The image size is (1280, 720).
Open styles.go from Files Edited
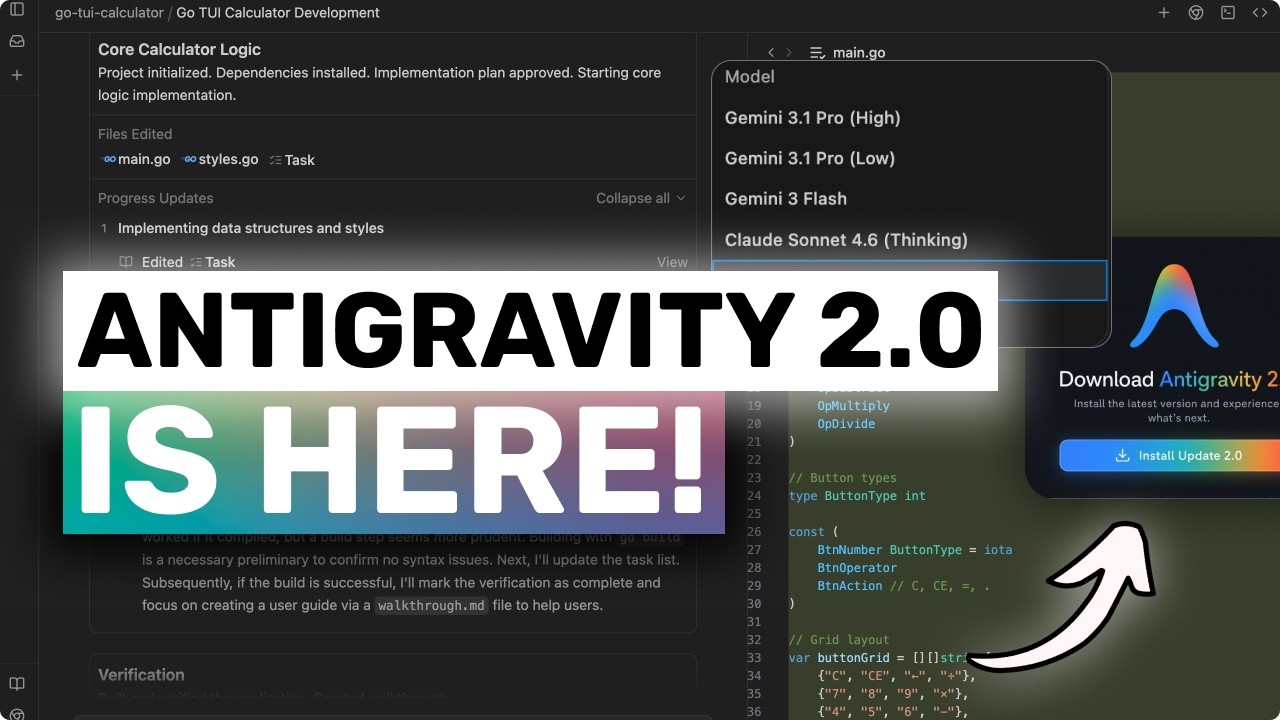[220, 160]
